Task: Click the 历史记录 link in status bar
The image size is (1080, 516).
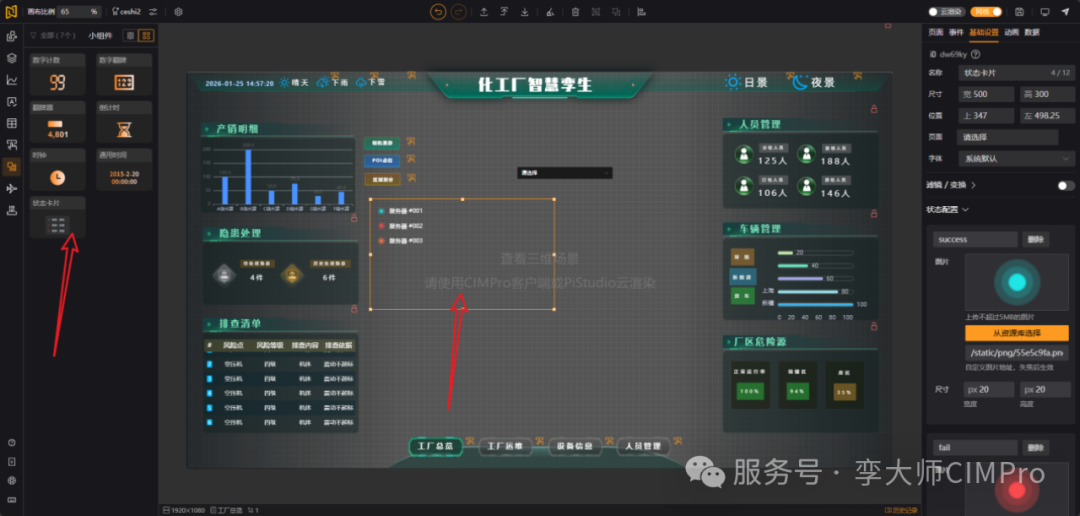Action: pos(901,510)
